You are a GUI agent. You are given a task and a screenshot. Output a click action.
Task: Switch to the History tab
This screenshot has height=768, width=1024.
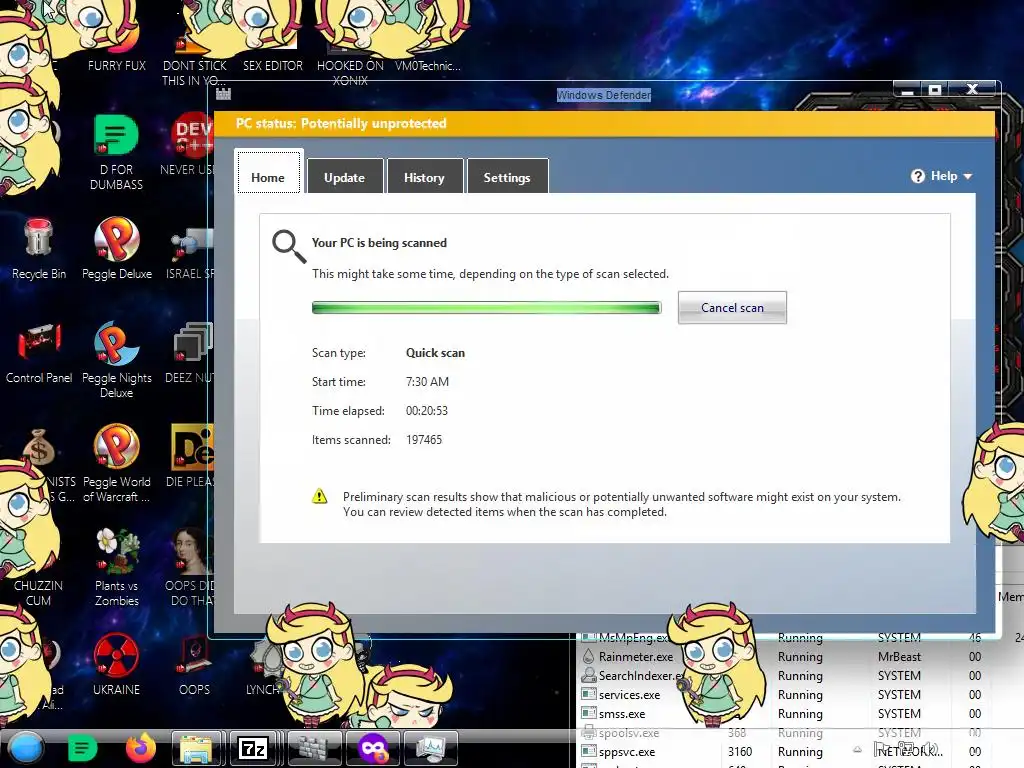click(x=424, y=177)
